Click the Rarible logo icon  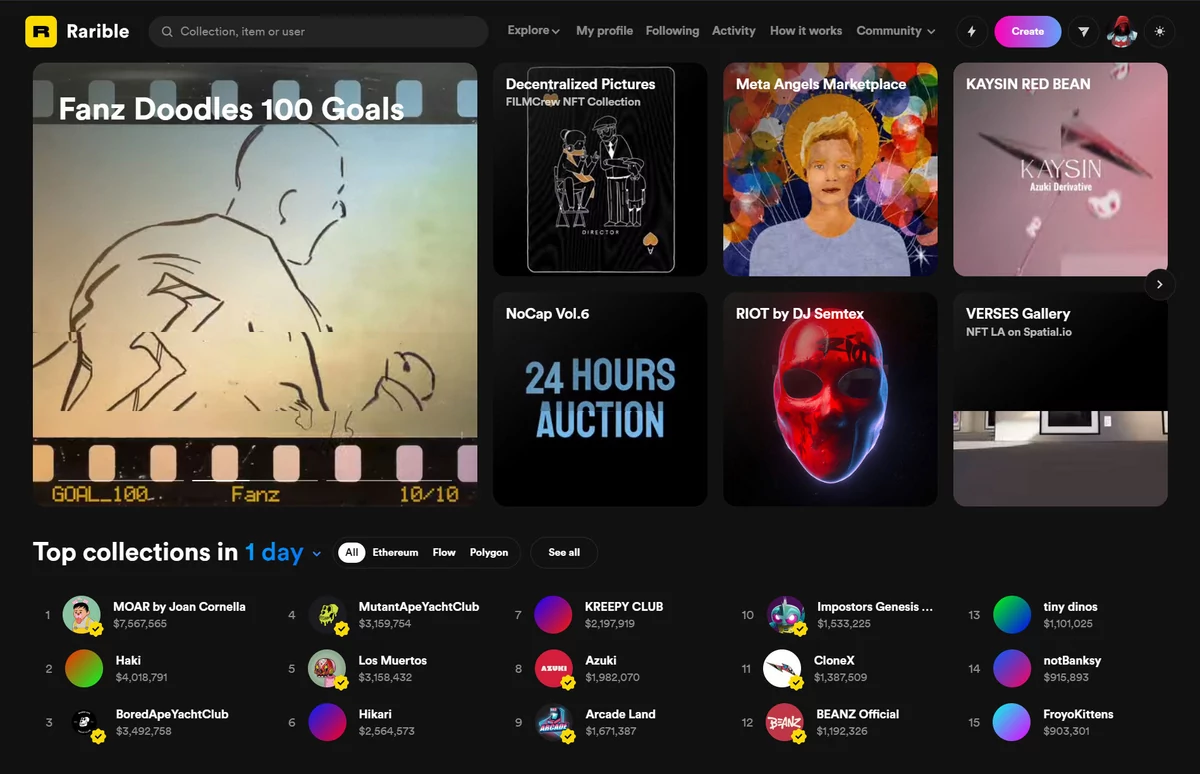click(x=41, y=31)
